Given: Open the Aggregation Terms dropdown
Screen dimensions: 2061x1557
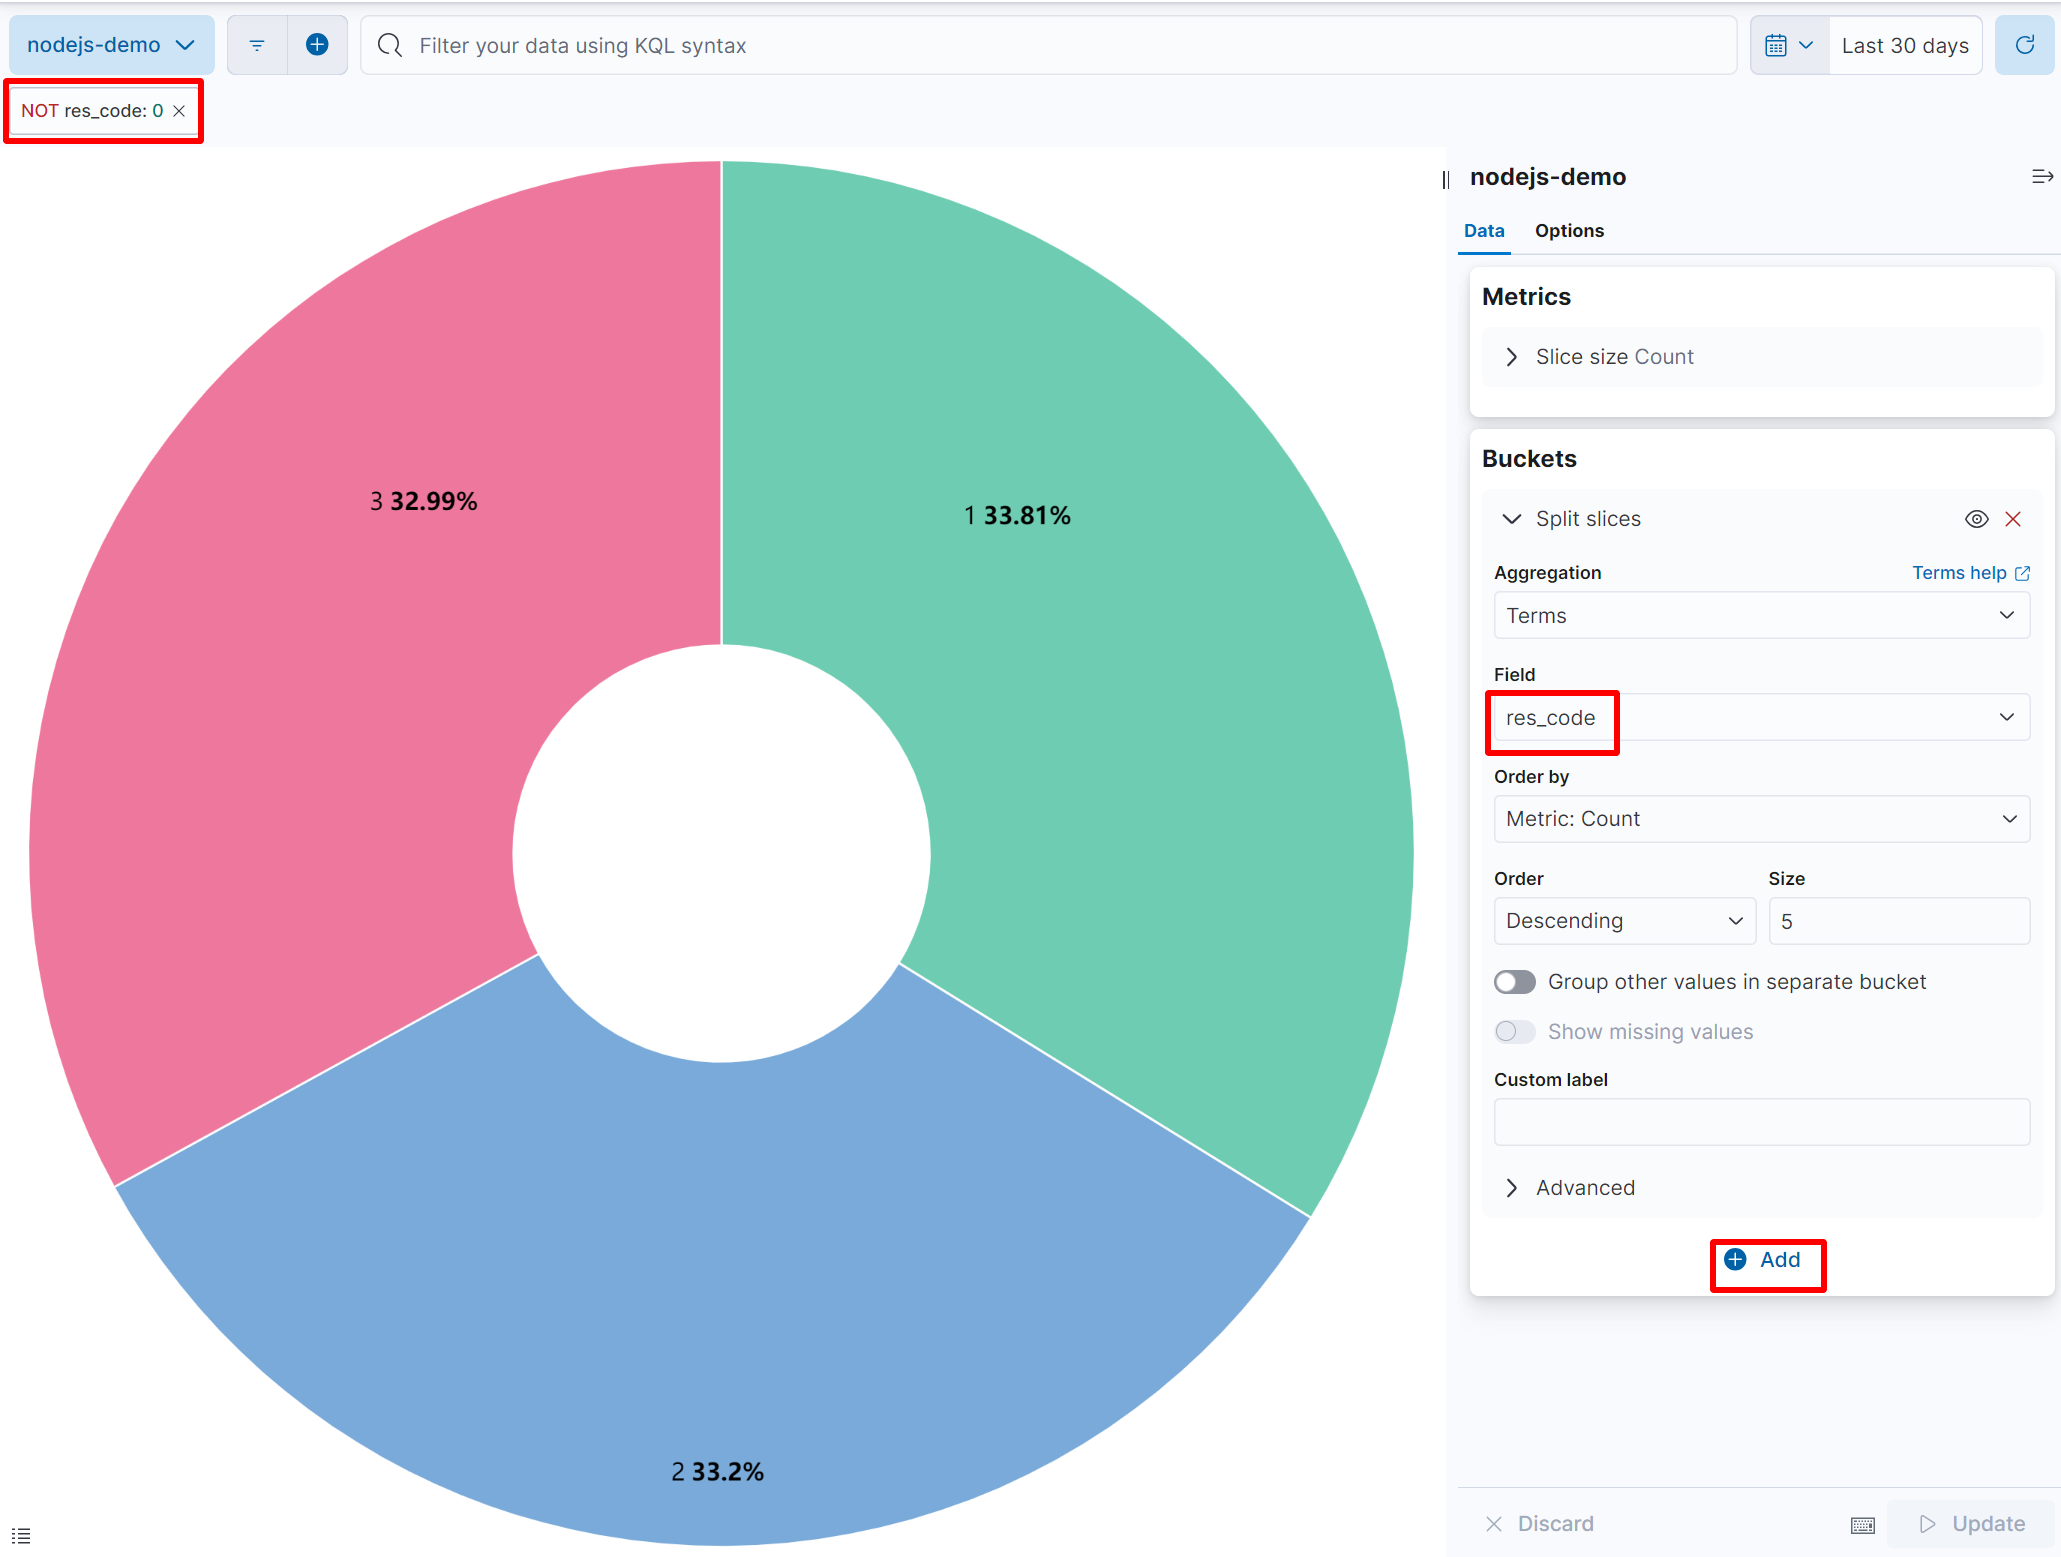Looking at the screenshot, I should click(x=1760, y=616).
